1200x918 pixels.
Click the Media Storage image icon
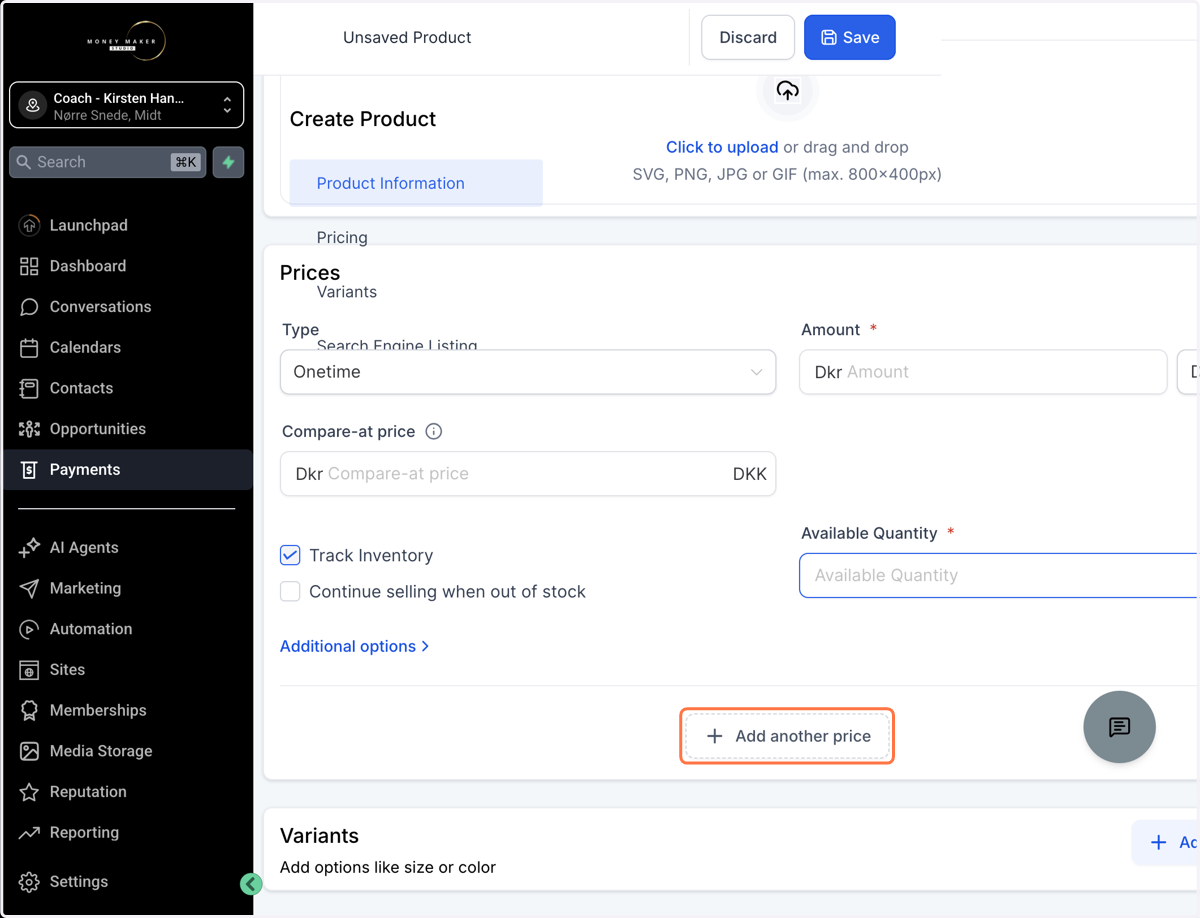[29, 751]
